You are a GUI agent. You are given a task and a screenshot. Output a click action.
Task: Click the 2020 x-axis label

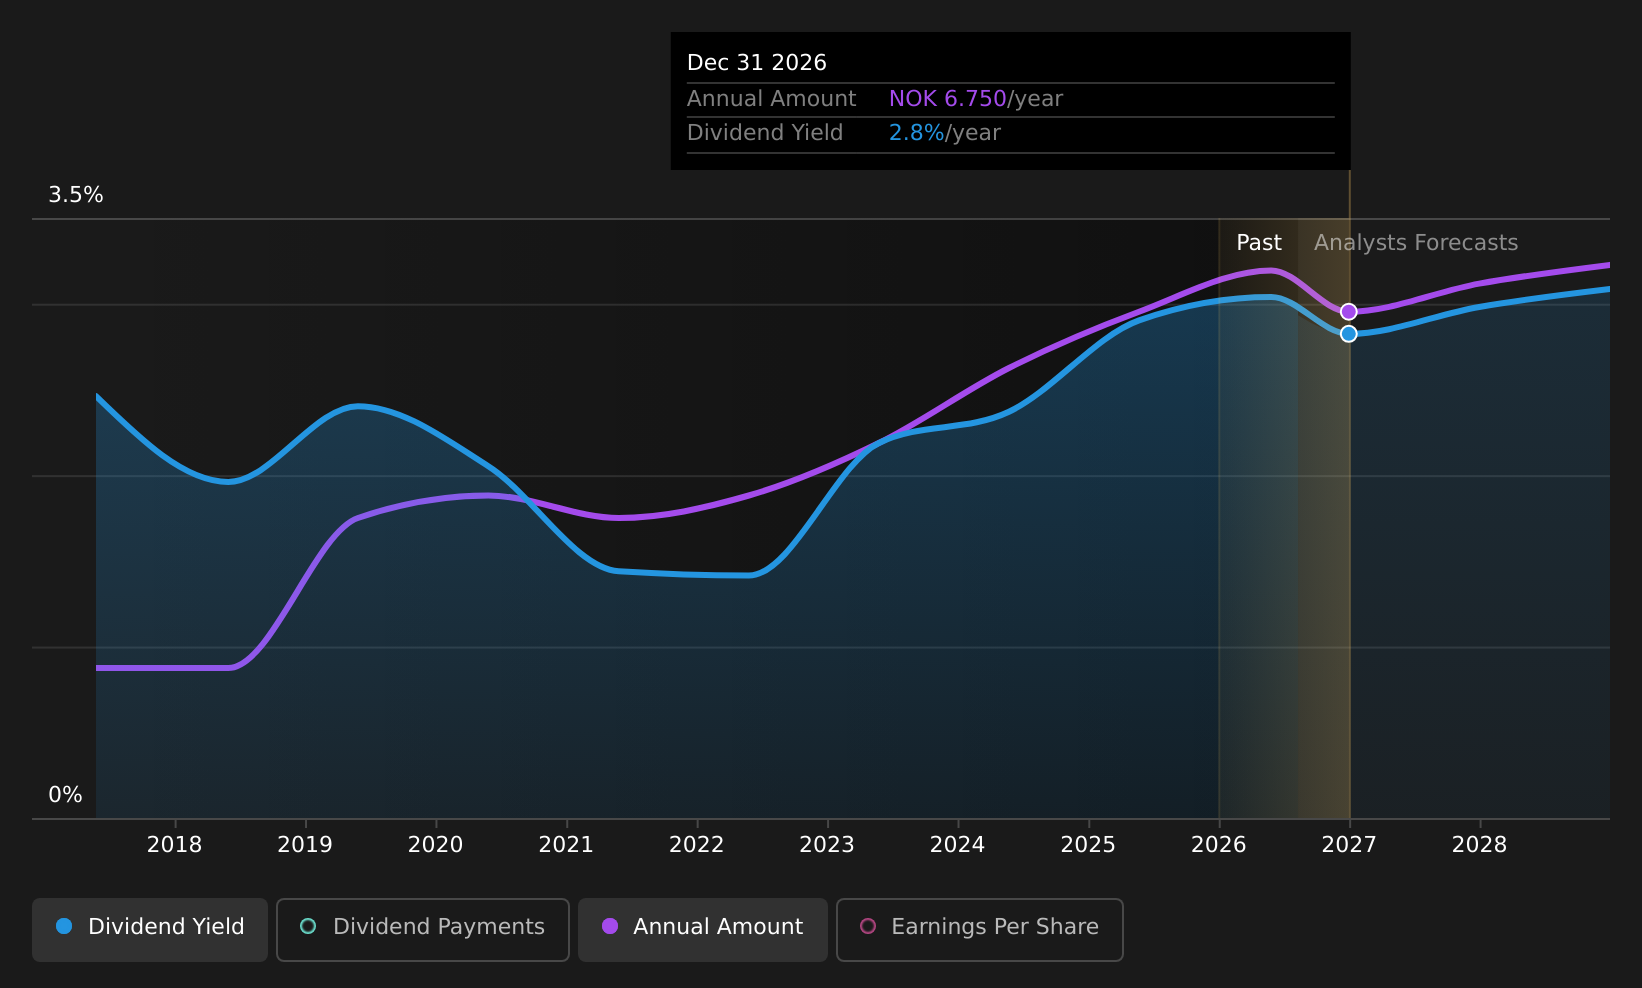click(435, 845)
